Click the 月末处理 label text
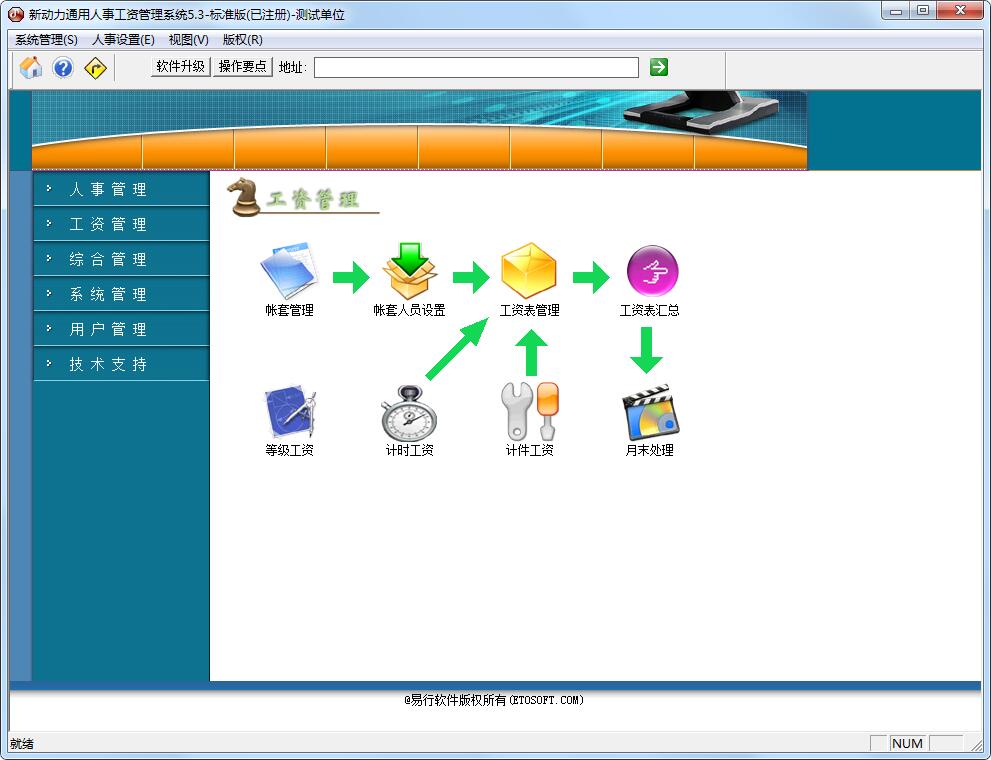991x760 pixels. click(x=650, y=450)
